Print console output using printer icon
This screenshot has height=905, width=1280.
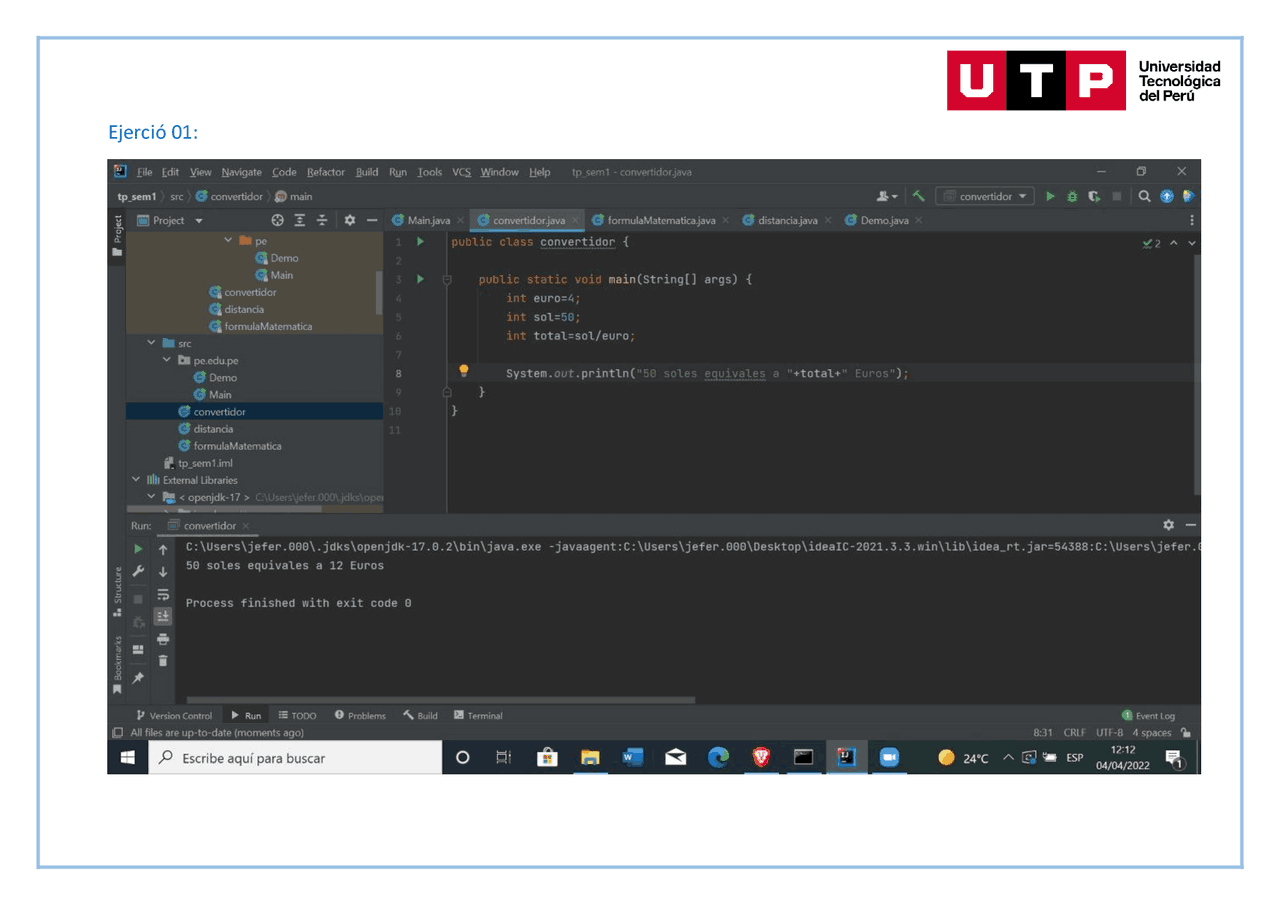tap(163, 638)
